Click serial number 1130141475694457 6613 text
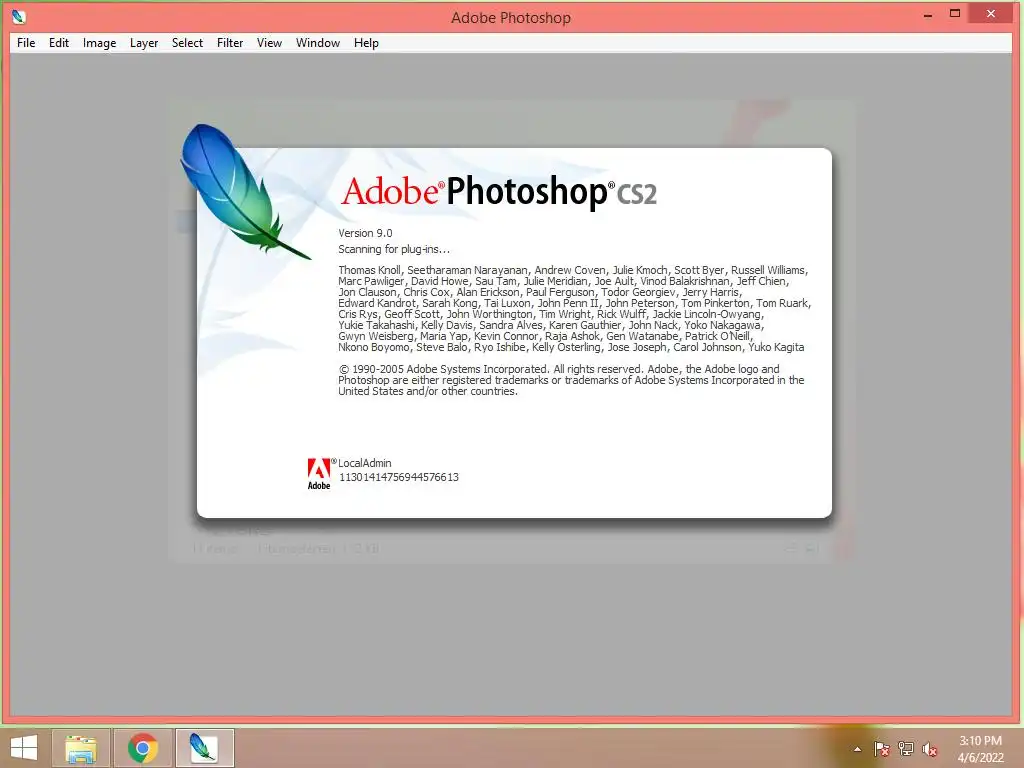Image resolution: width=1024 pixels, height=768 pixels. [x=398, y=477]
